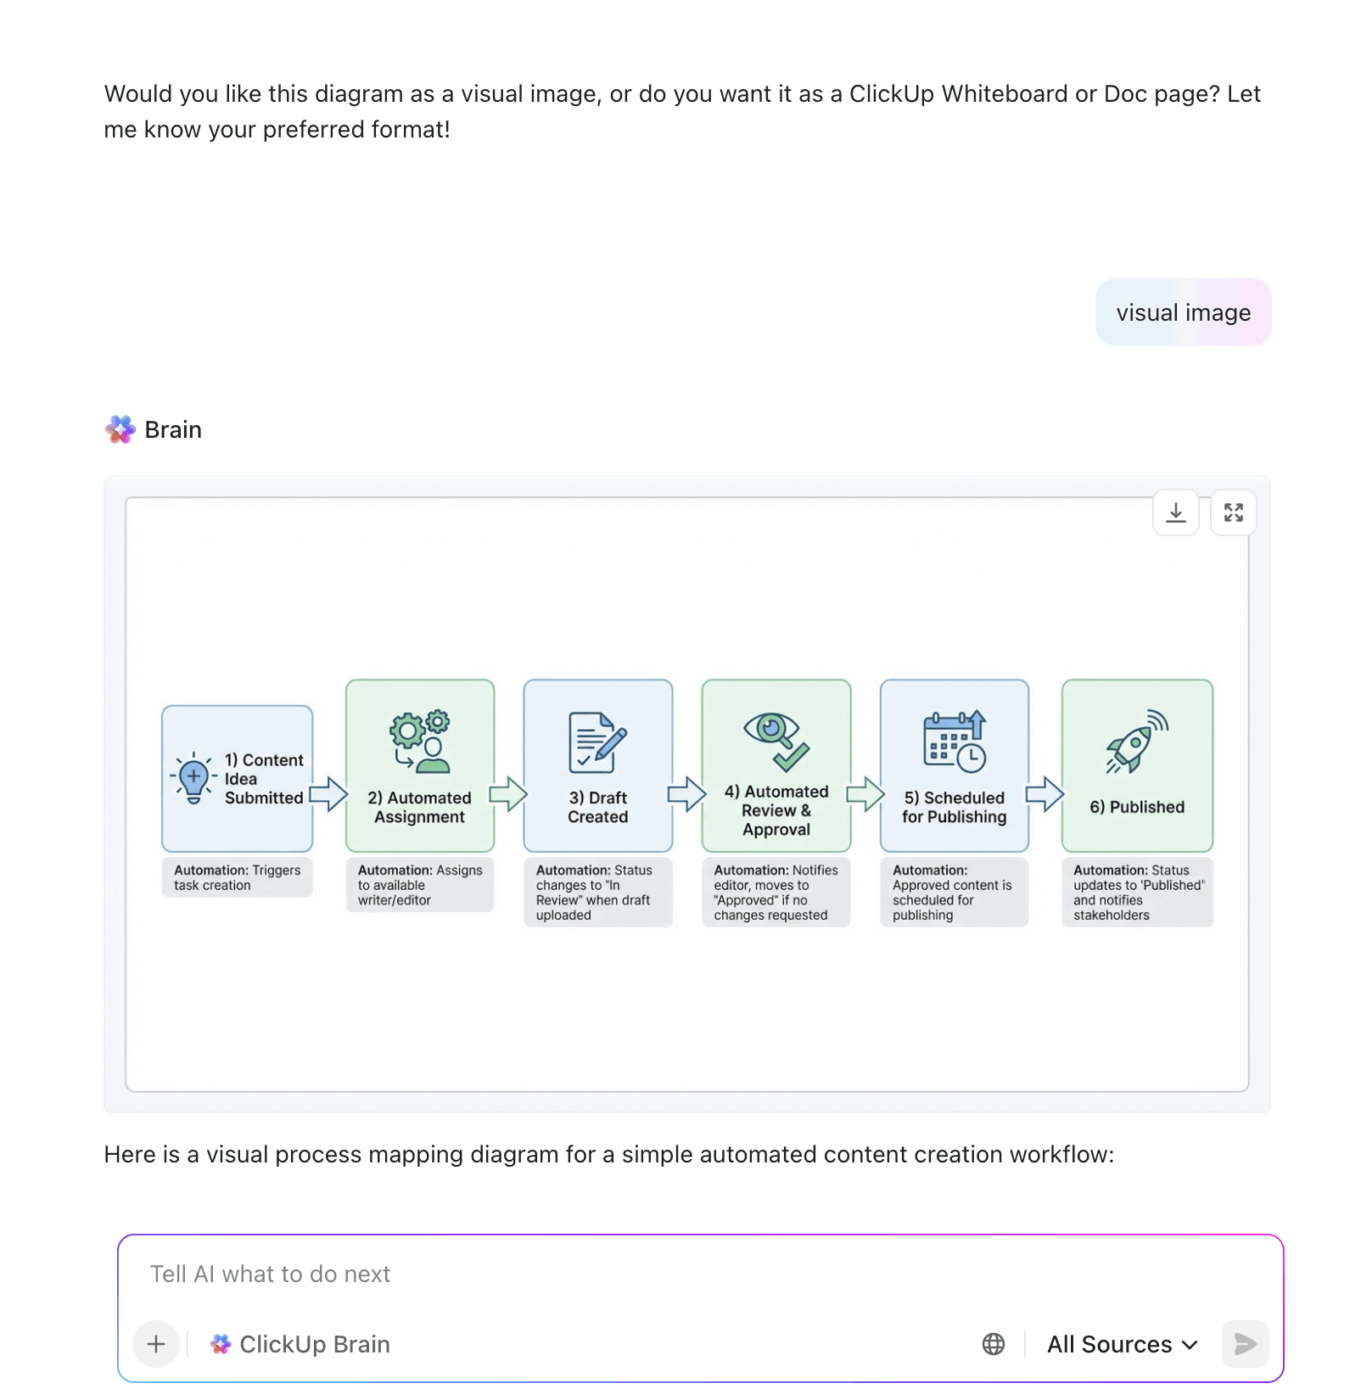This screenshot has width=1361, height=1400.
Task: Click the lightbulb Content Idea icon
Action: click(x=194, y=778)
